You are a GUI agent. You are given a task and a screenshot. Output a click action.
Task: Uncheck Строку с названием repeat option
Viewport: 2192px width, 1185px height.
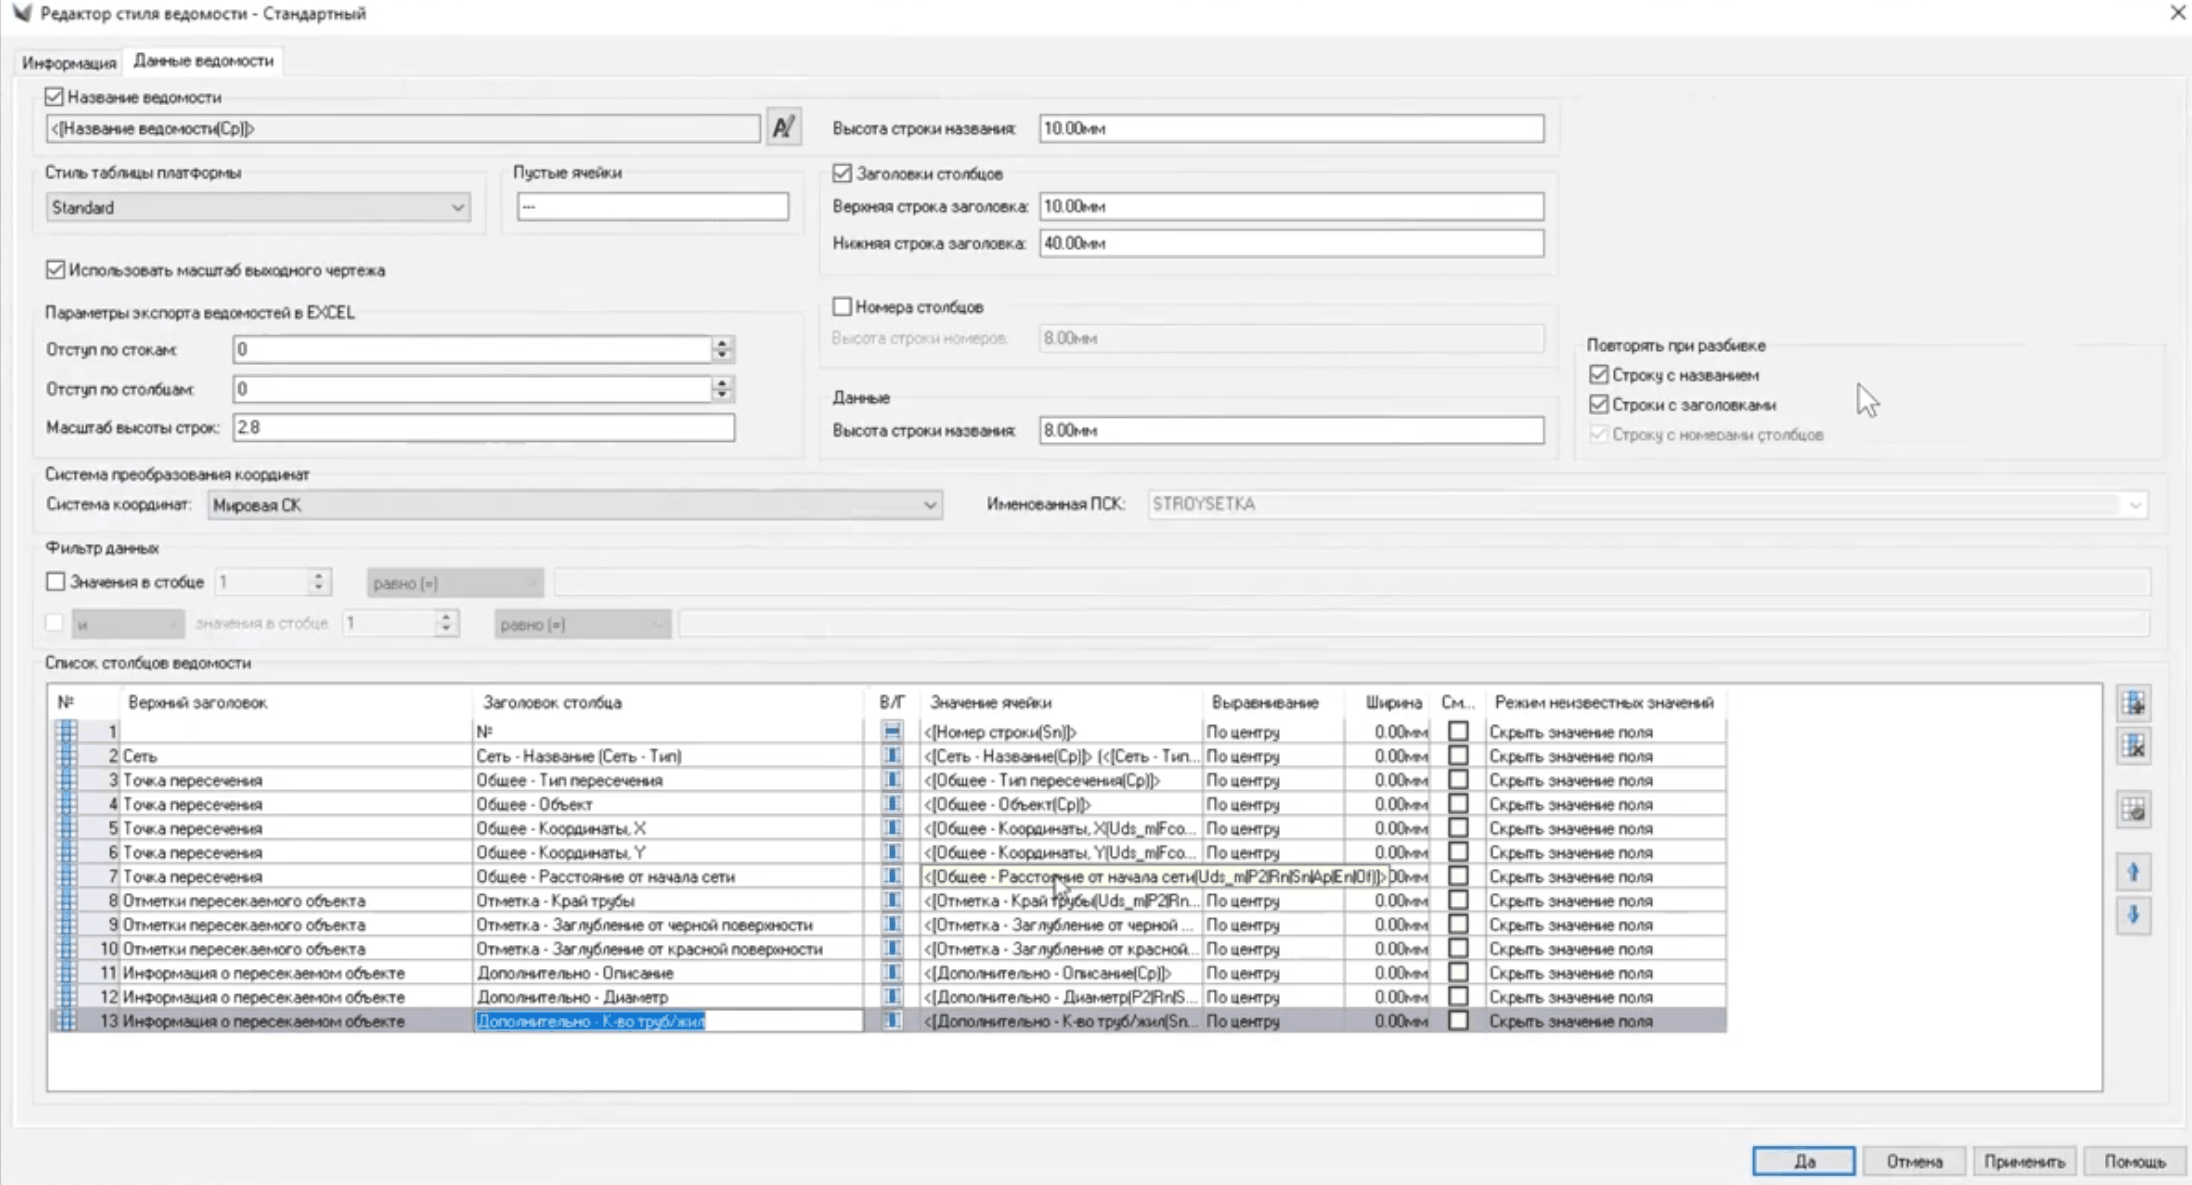pos(1598,374)
